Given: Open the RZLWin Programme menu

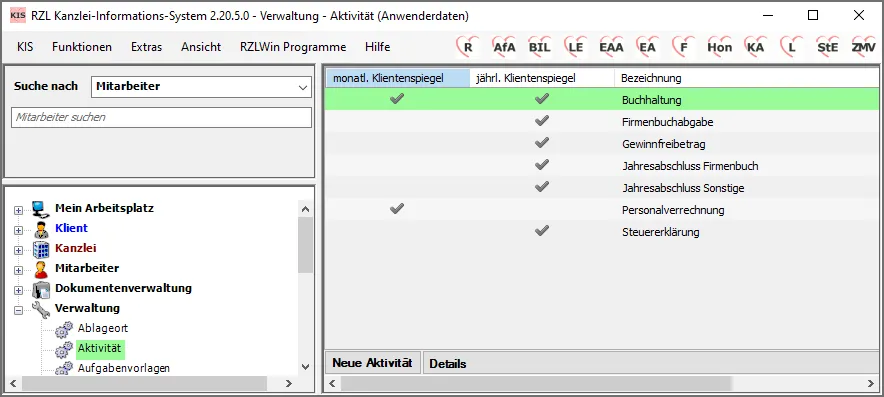Looking at the screenshot, I should [x=293, y=47].
